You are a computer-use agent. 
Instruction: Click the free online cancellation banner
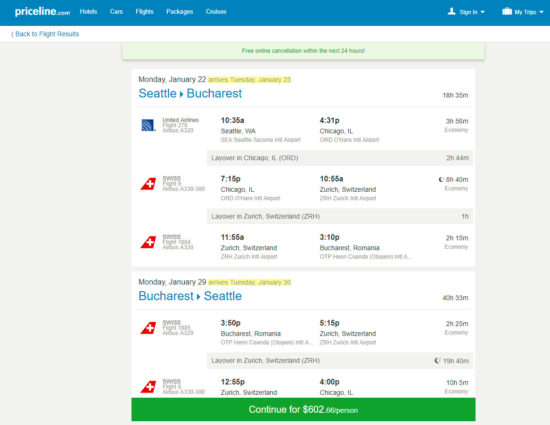(x=303, y=51)
